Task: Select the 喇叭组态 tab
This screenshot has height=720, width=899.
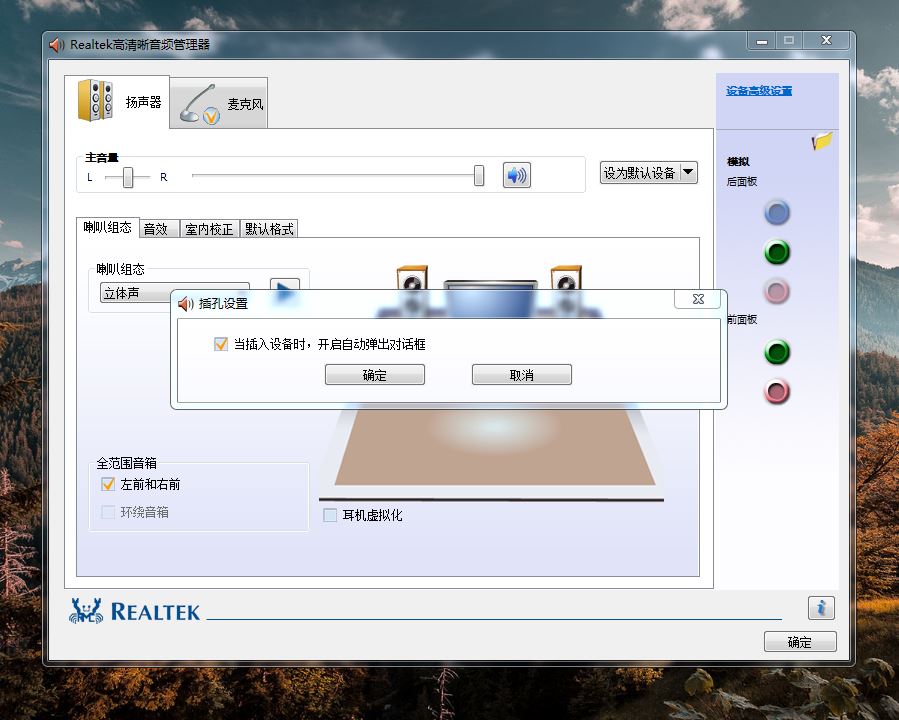Action: [x=107, y=227]
